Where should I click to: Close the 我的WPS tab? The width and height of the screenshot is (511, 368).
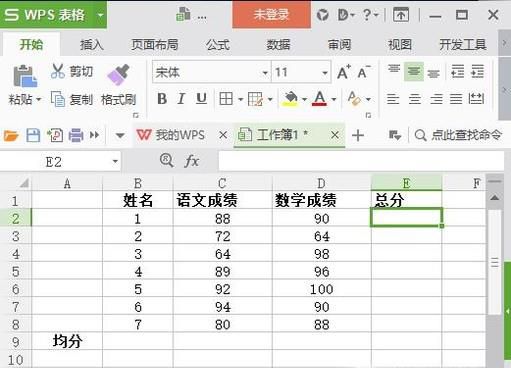pyautogui.click(x=223, y=135)
